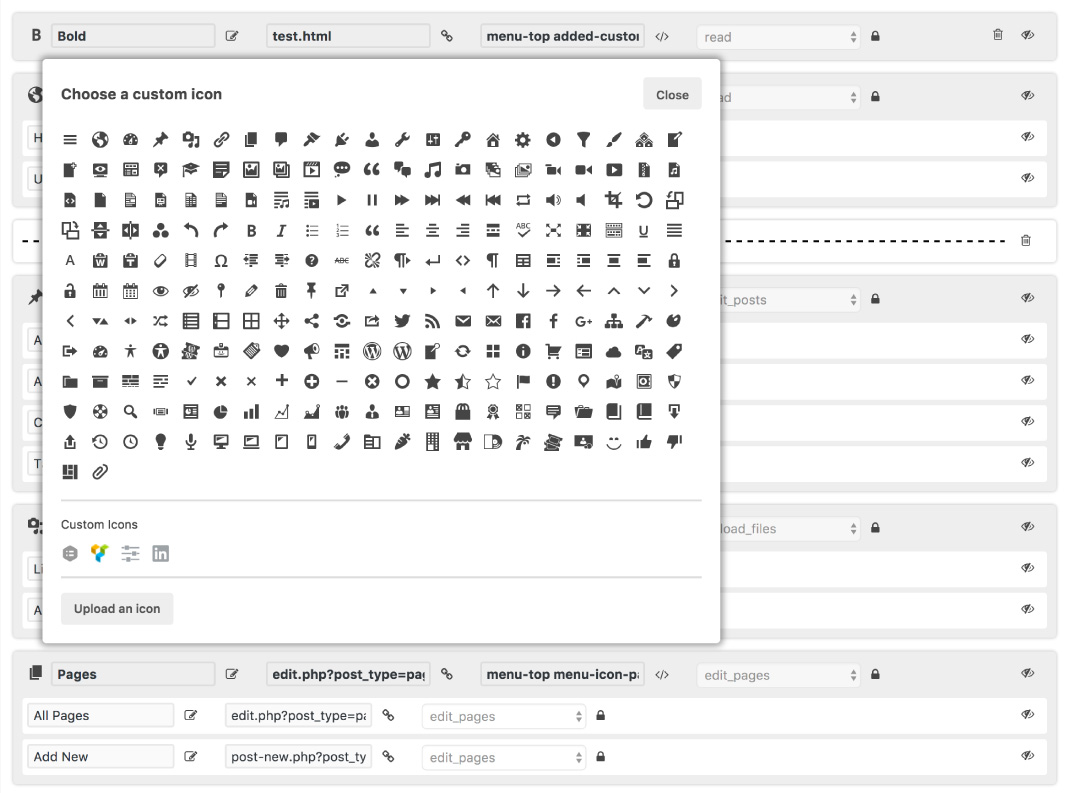Hide the Add New submenu item
The height and width of the screenshot is (793, 1068).
click(x=1027, y=756)
